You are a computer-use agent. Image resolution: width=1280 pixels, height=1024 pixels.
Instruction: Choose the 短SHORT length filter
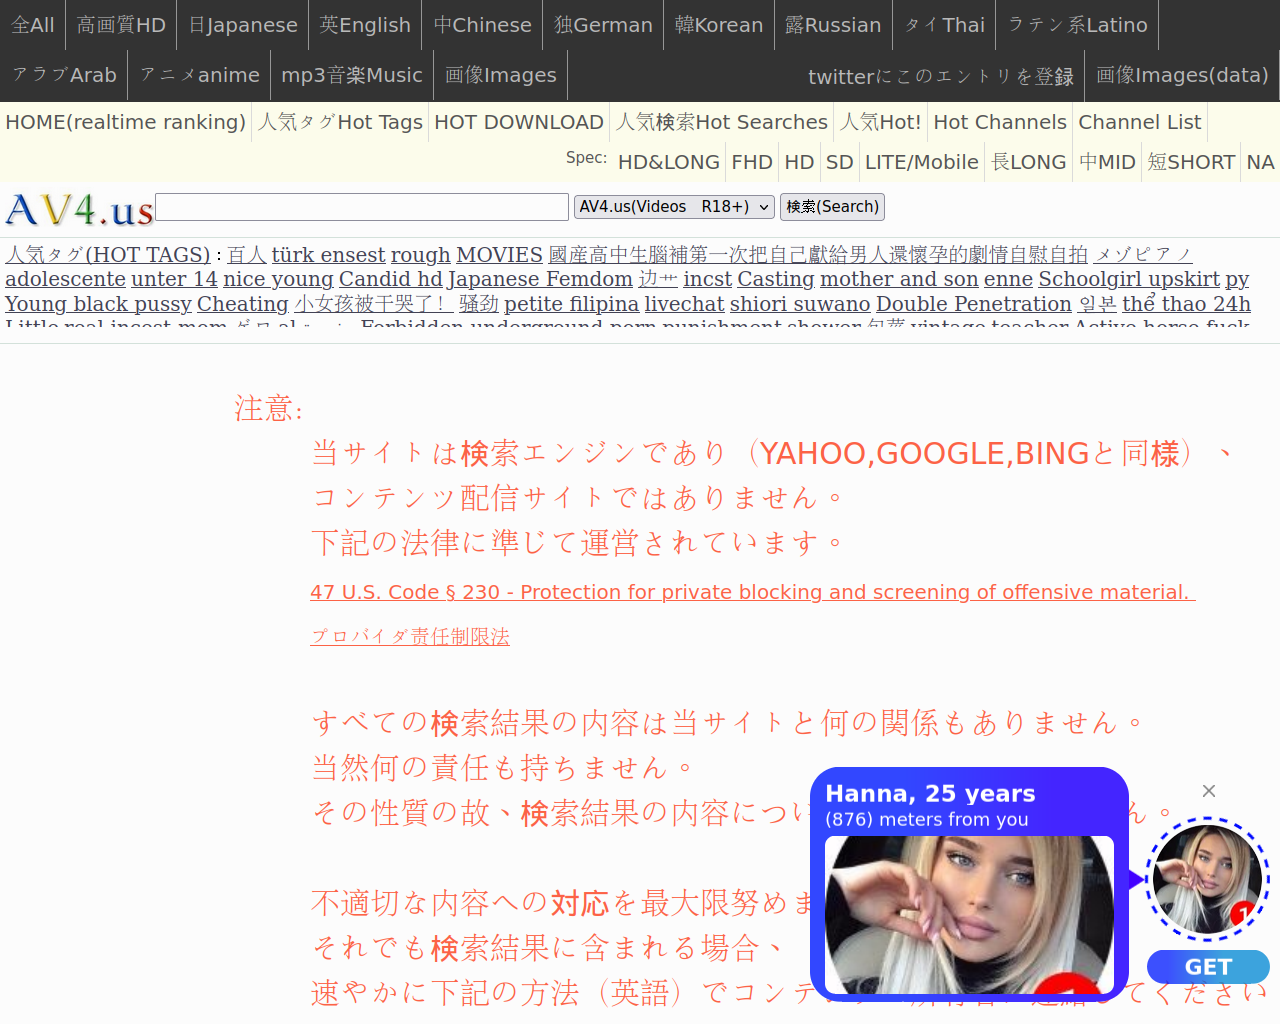(x=1190, y=162)
